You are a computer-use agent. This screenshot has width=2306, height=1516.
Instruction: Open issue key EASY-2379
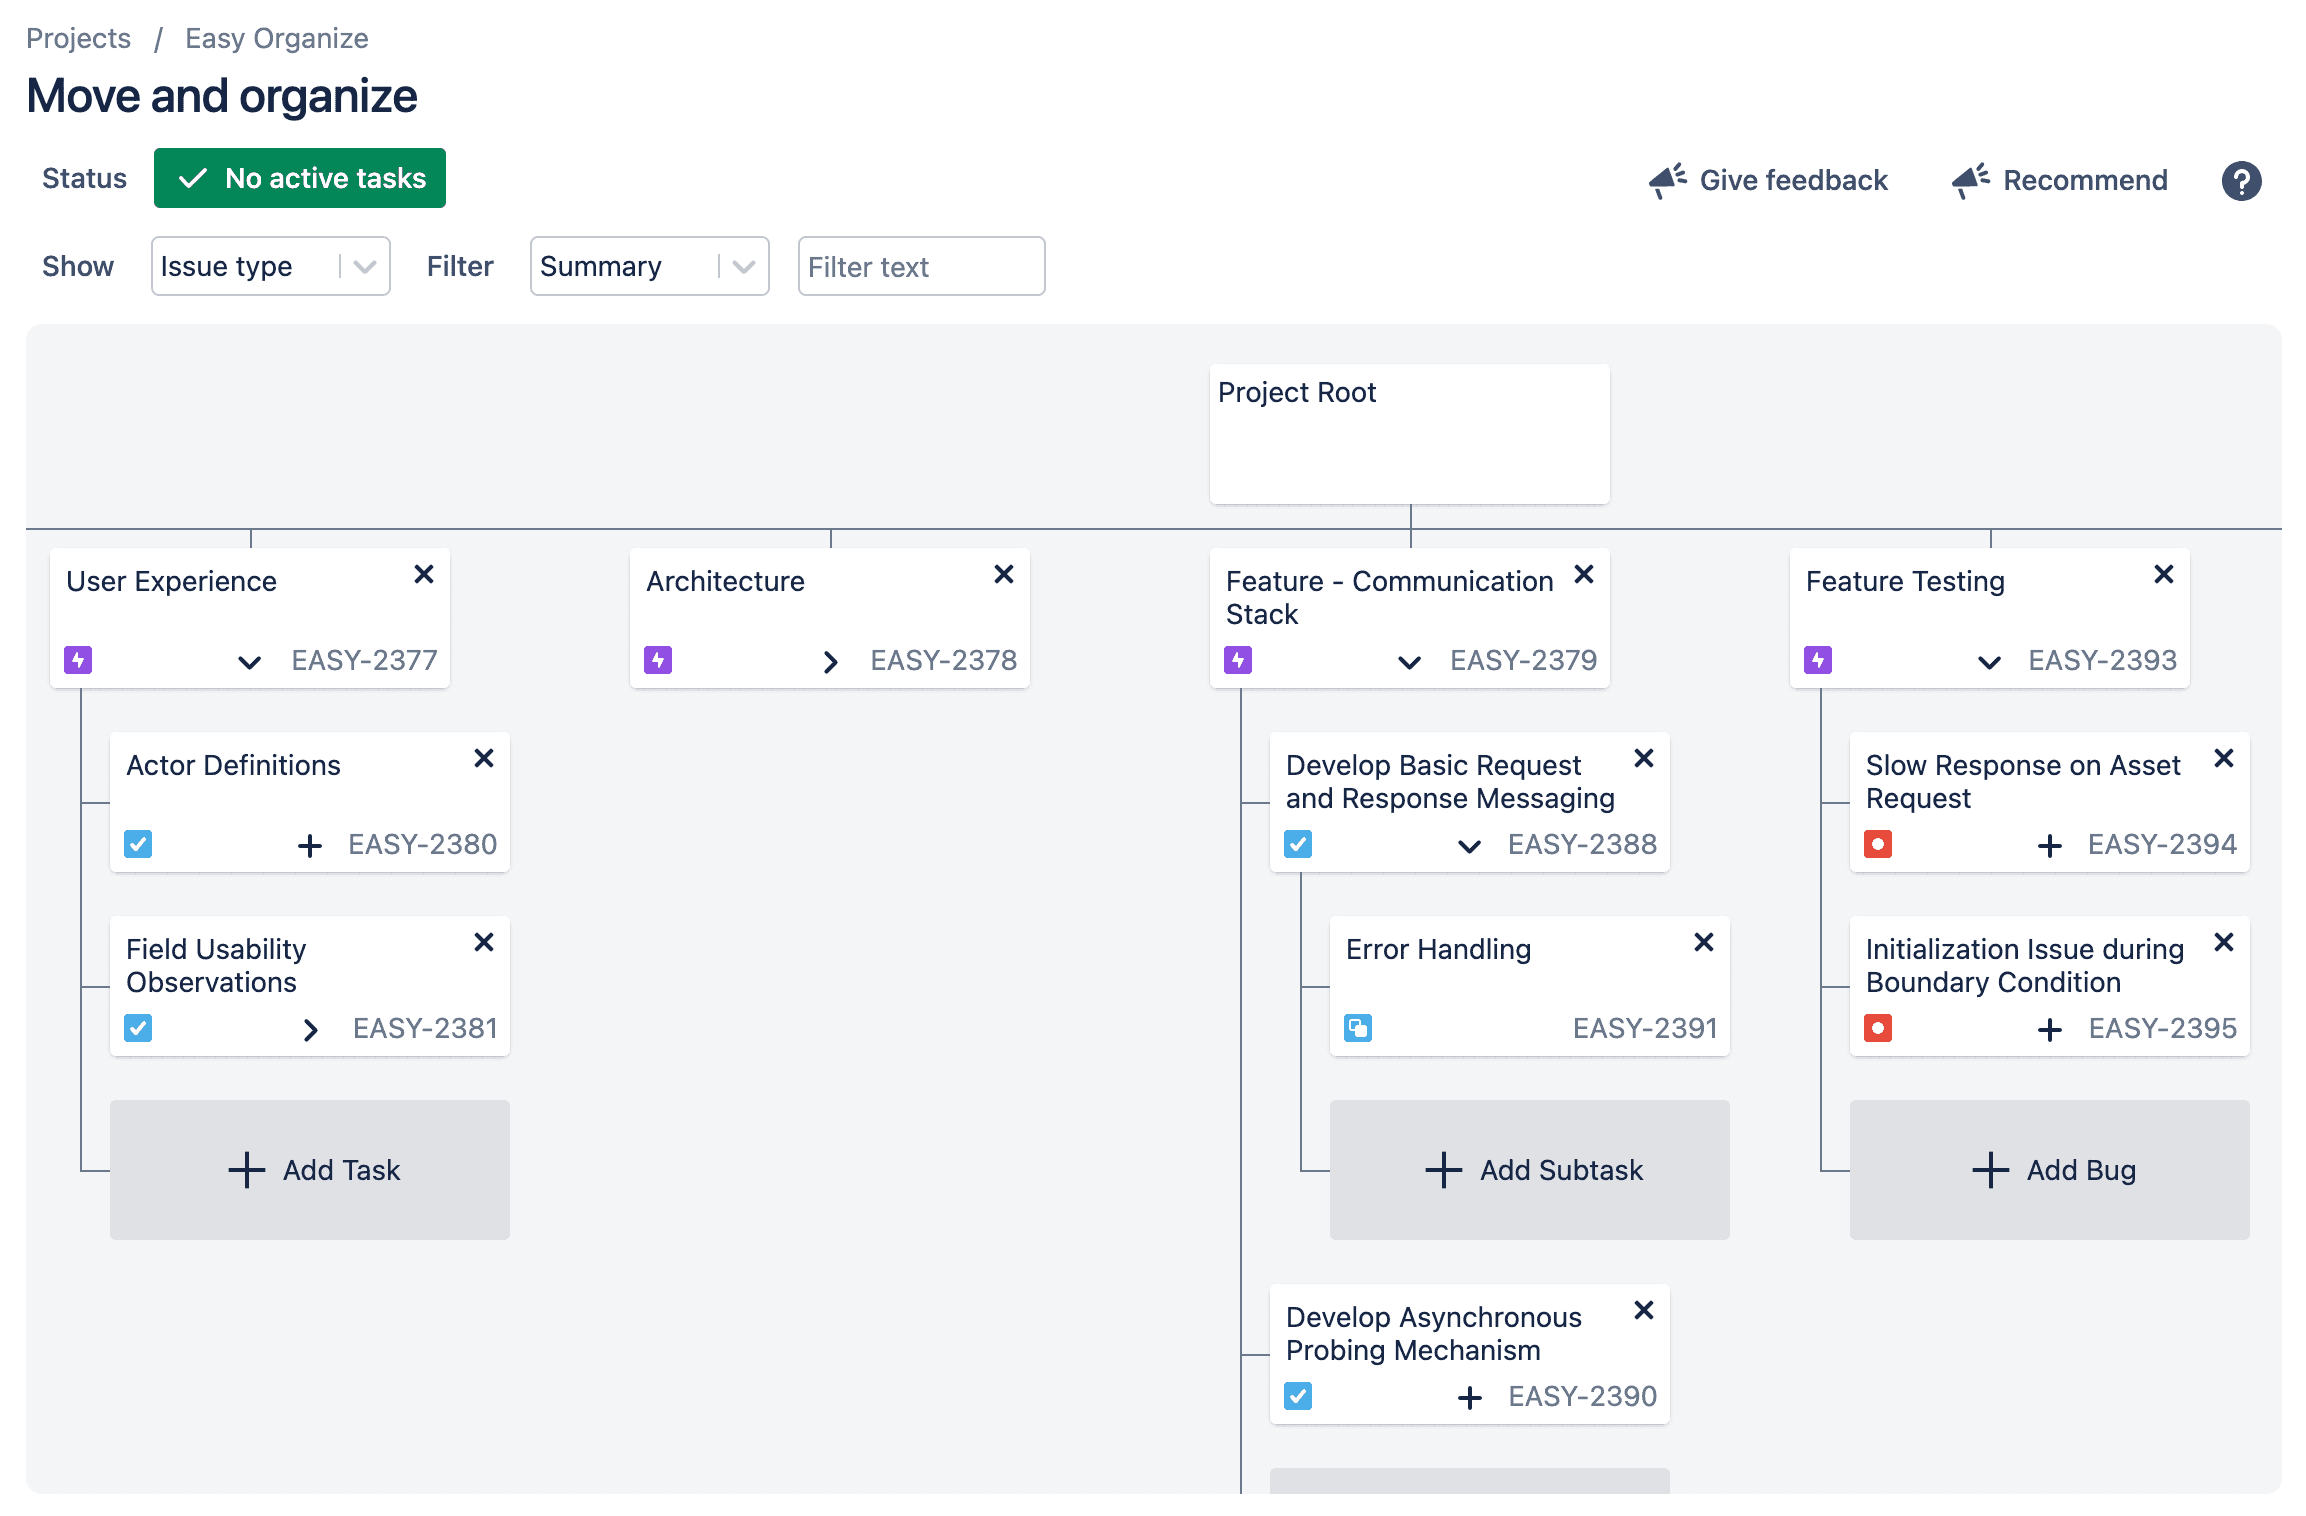tap(1523, 660)
